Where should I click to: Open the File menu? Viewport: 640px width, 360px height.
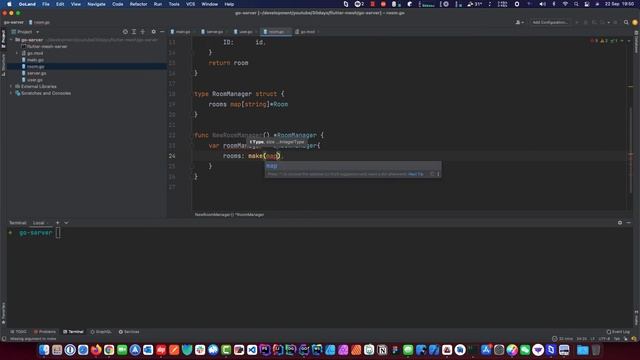[x=46, y=4]
